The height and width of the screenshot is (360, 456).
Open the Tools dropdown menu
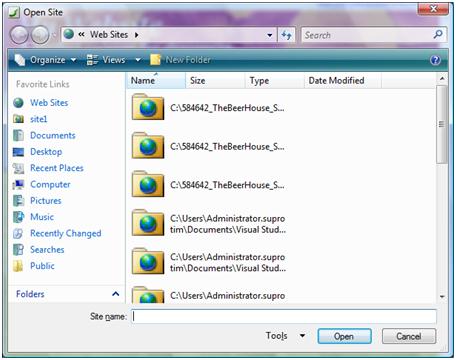pos(285,336)
